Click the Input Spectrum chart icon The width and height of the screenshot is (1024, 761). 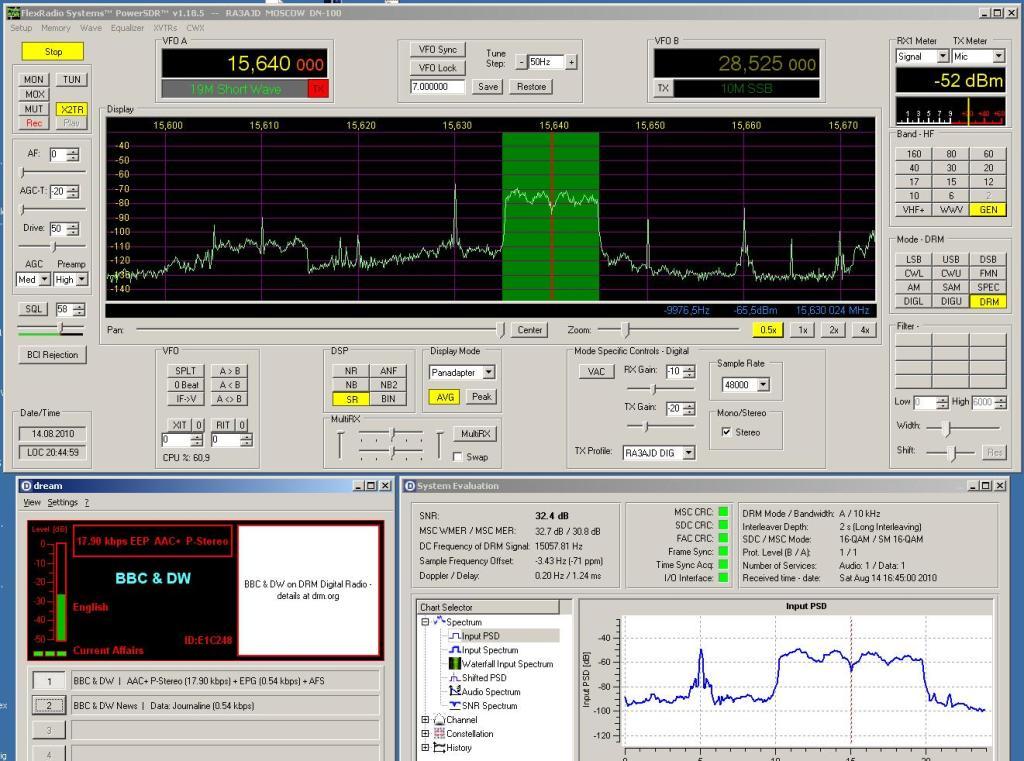[x=454, y=650]
